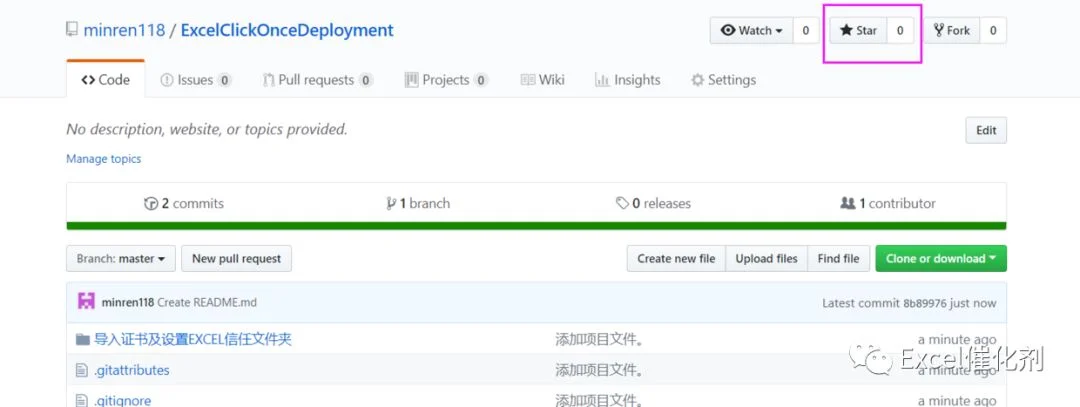
Task: Click the Find file button
Action: [838, 258]
